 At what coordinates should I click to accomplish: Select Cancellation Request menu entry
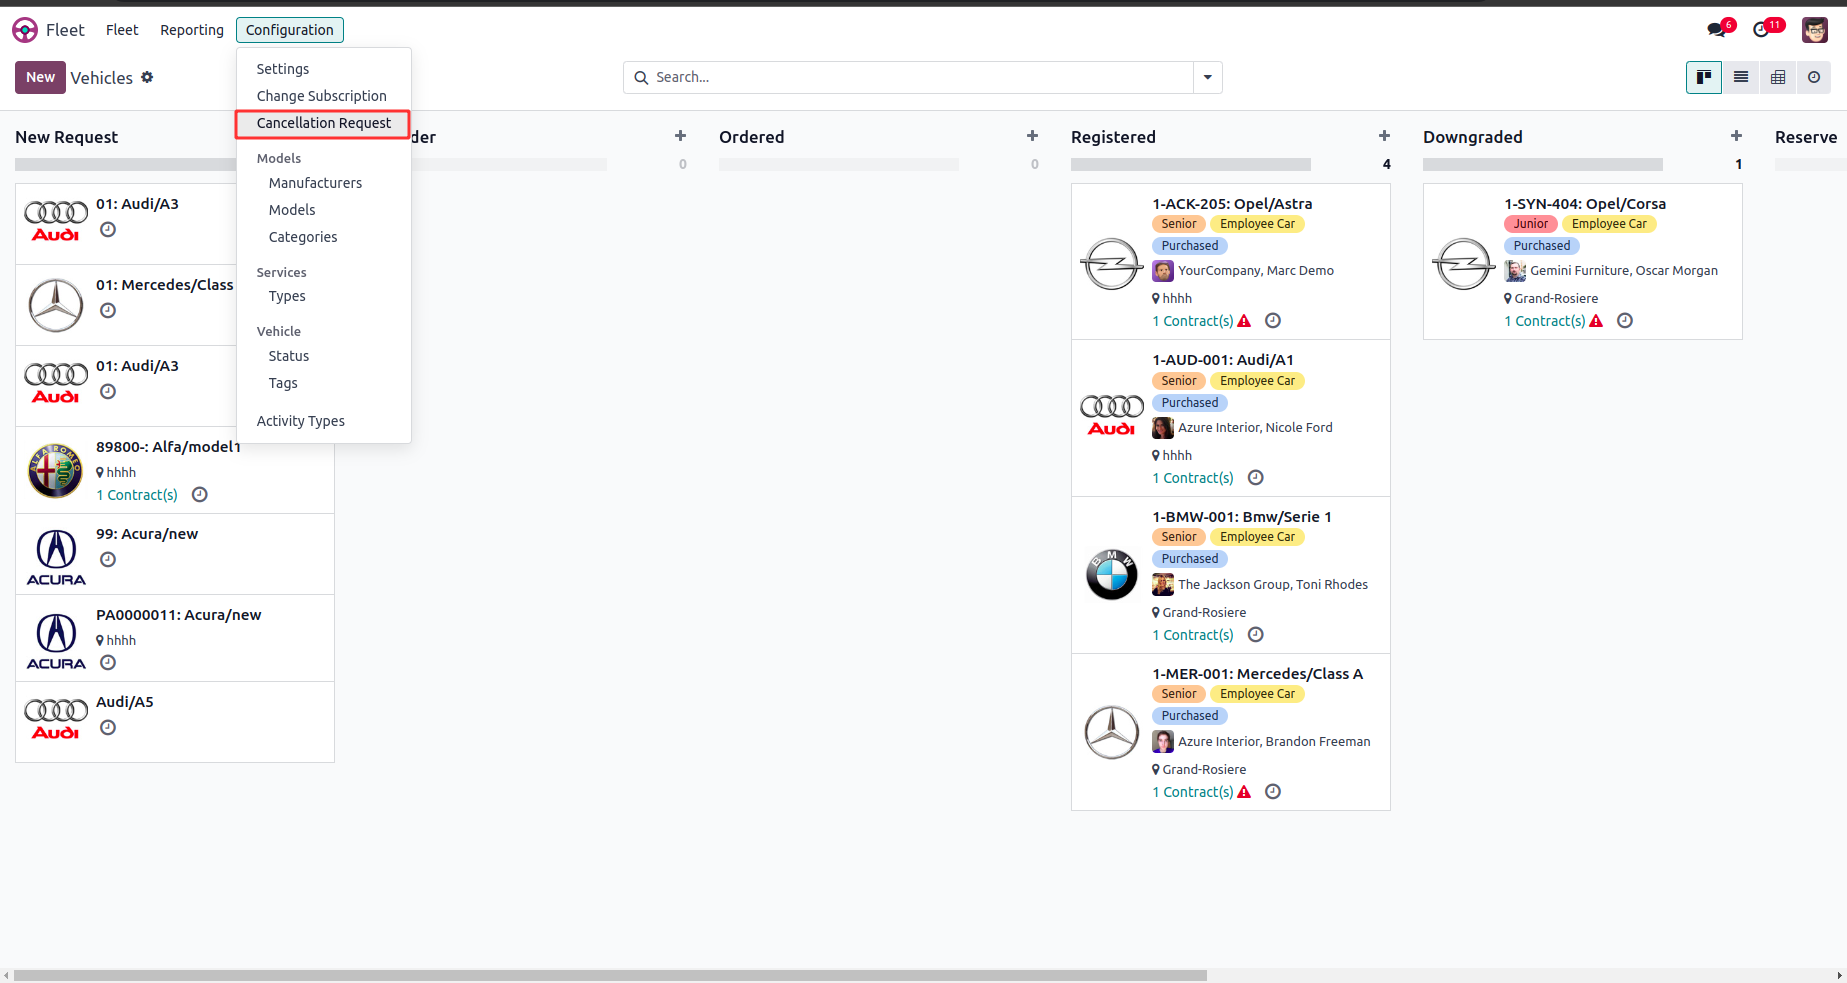tap(324, 123)
